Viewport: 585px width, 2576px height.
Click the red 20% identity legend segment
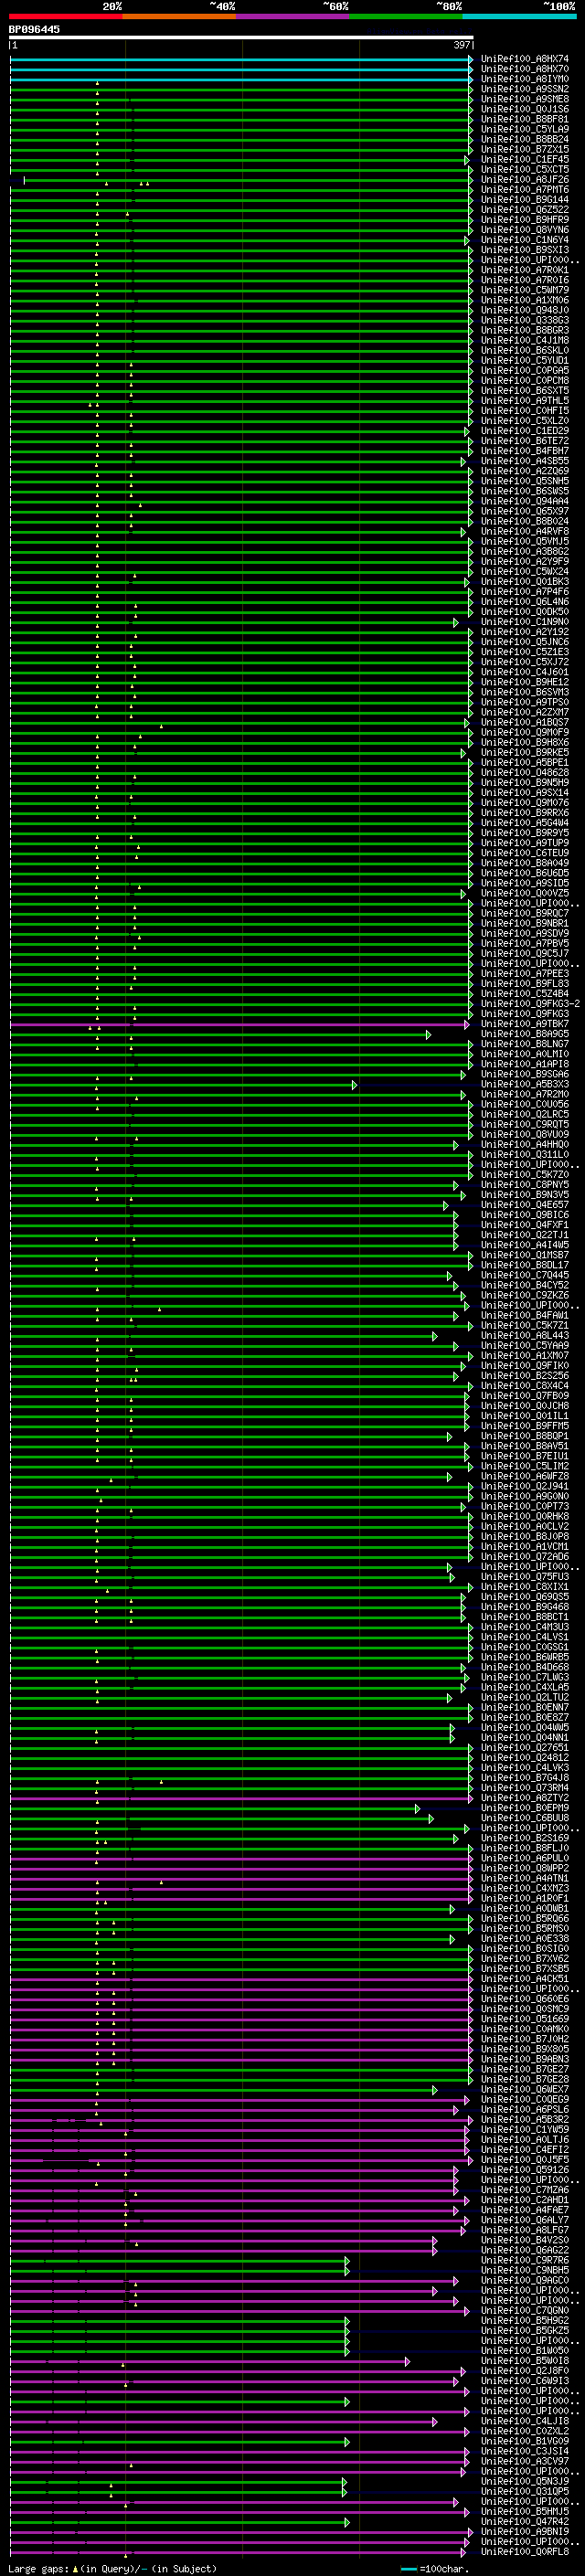(x=66, y=16)
